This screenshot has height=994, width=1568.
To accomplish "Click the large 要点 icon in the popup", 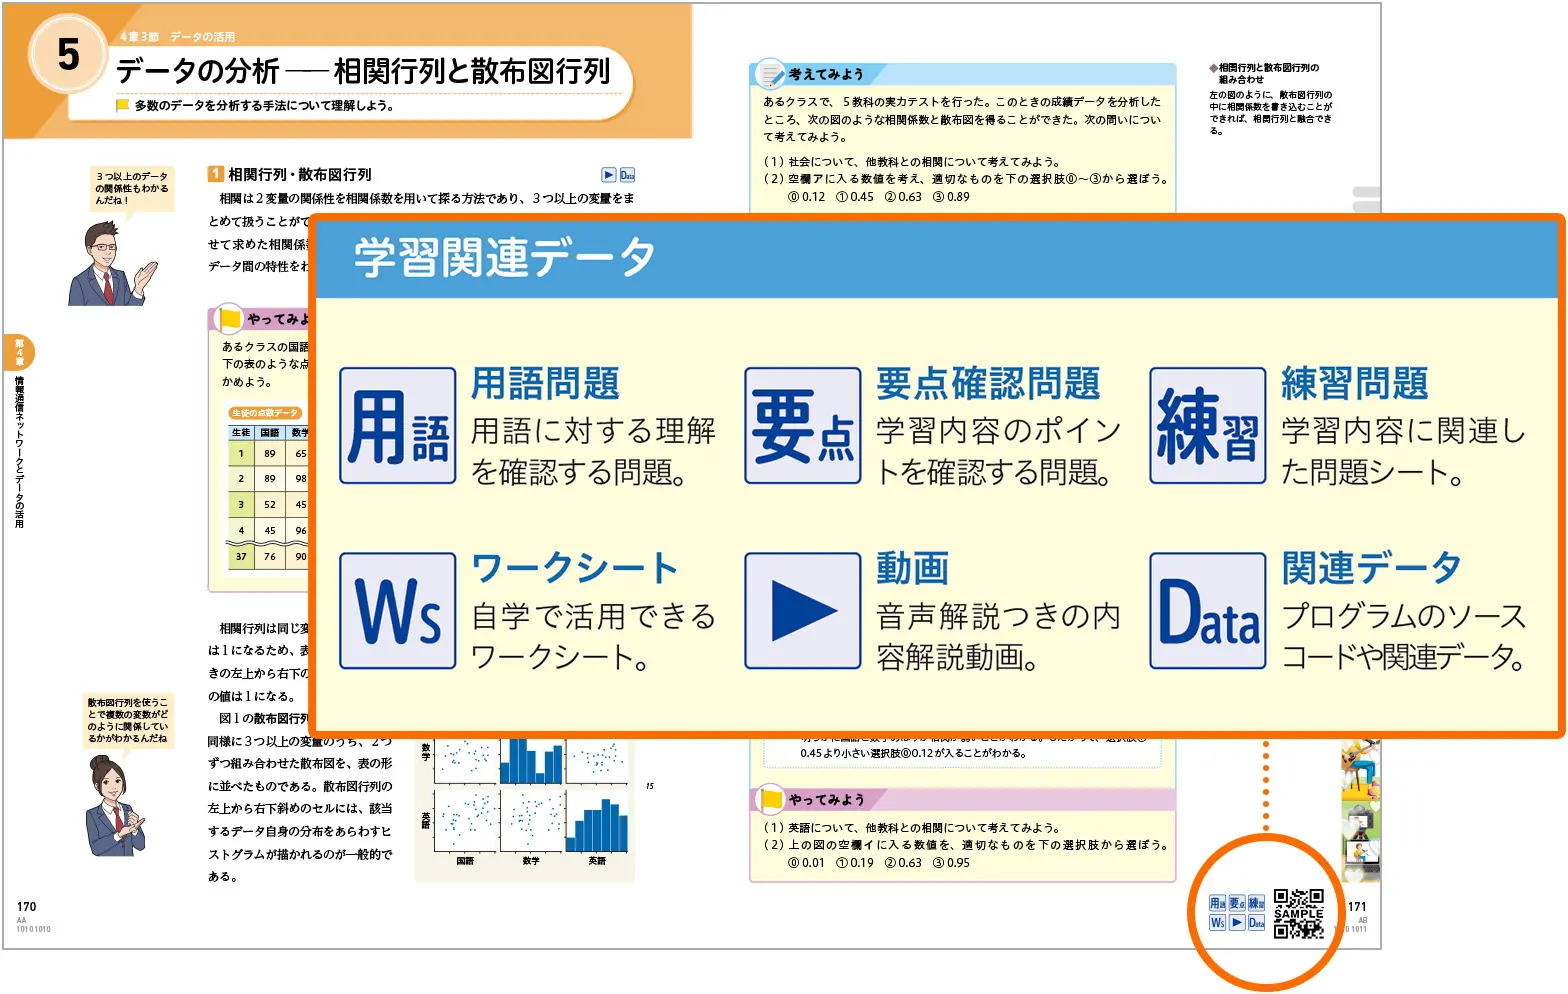I will [802, 426].
